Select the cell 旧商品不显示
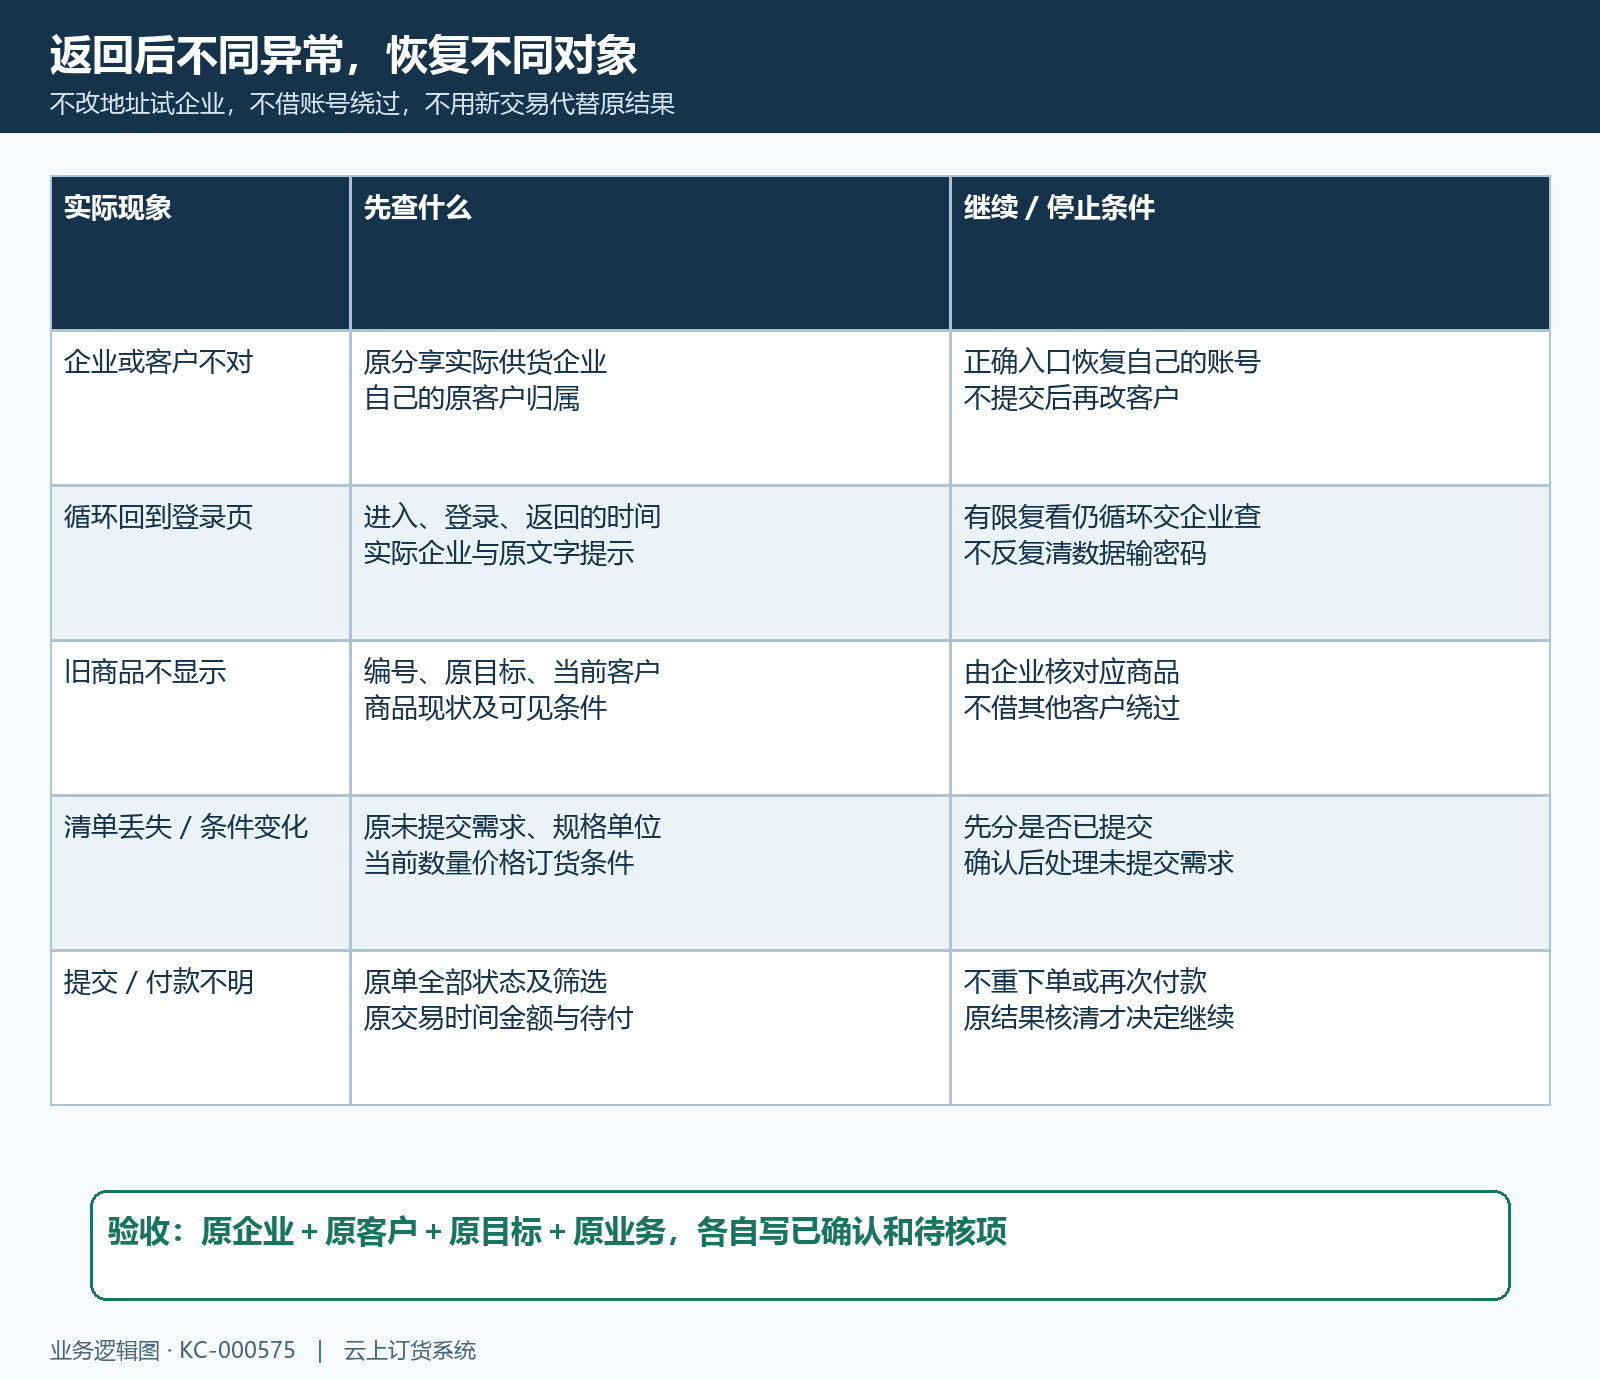Viewport: 1600px width, 1380px height. coord(200,718)
